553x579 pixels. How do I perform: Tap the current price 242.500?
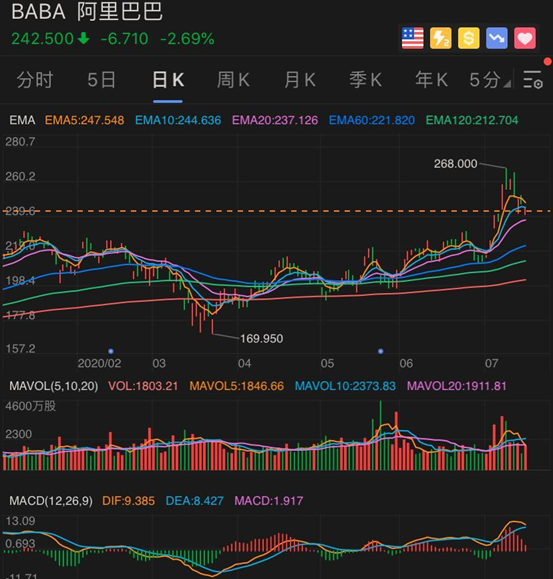tap(43, 39)
